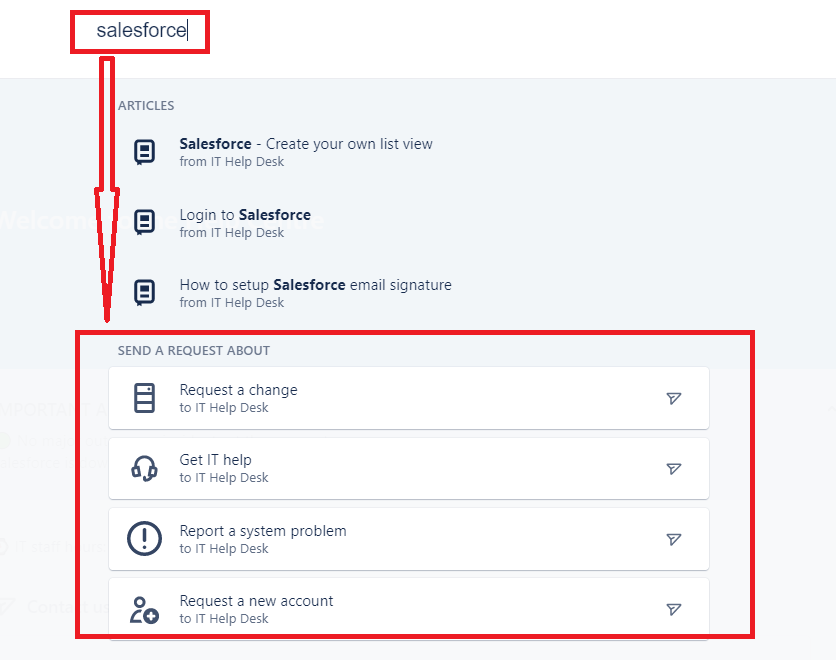Click send arrow on 'Report a system problem' row
836x660 pixels.
[x=674, y=539]
